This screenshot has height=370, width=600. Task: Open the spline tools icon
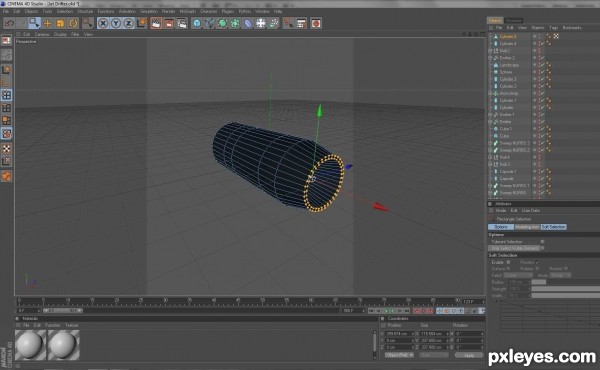pyautogui.click(x=209, y=23)
